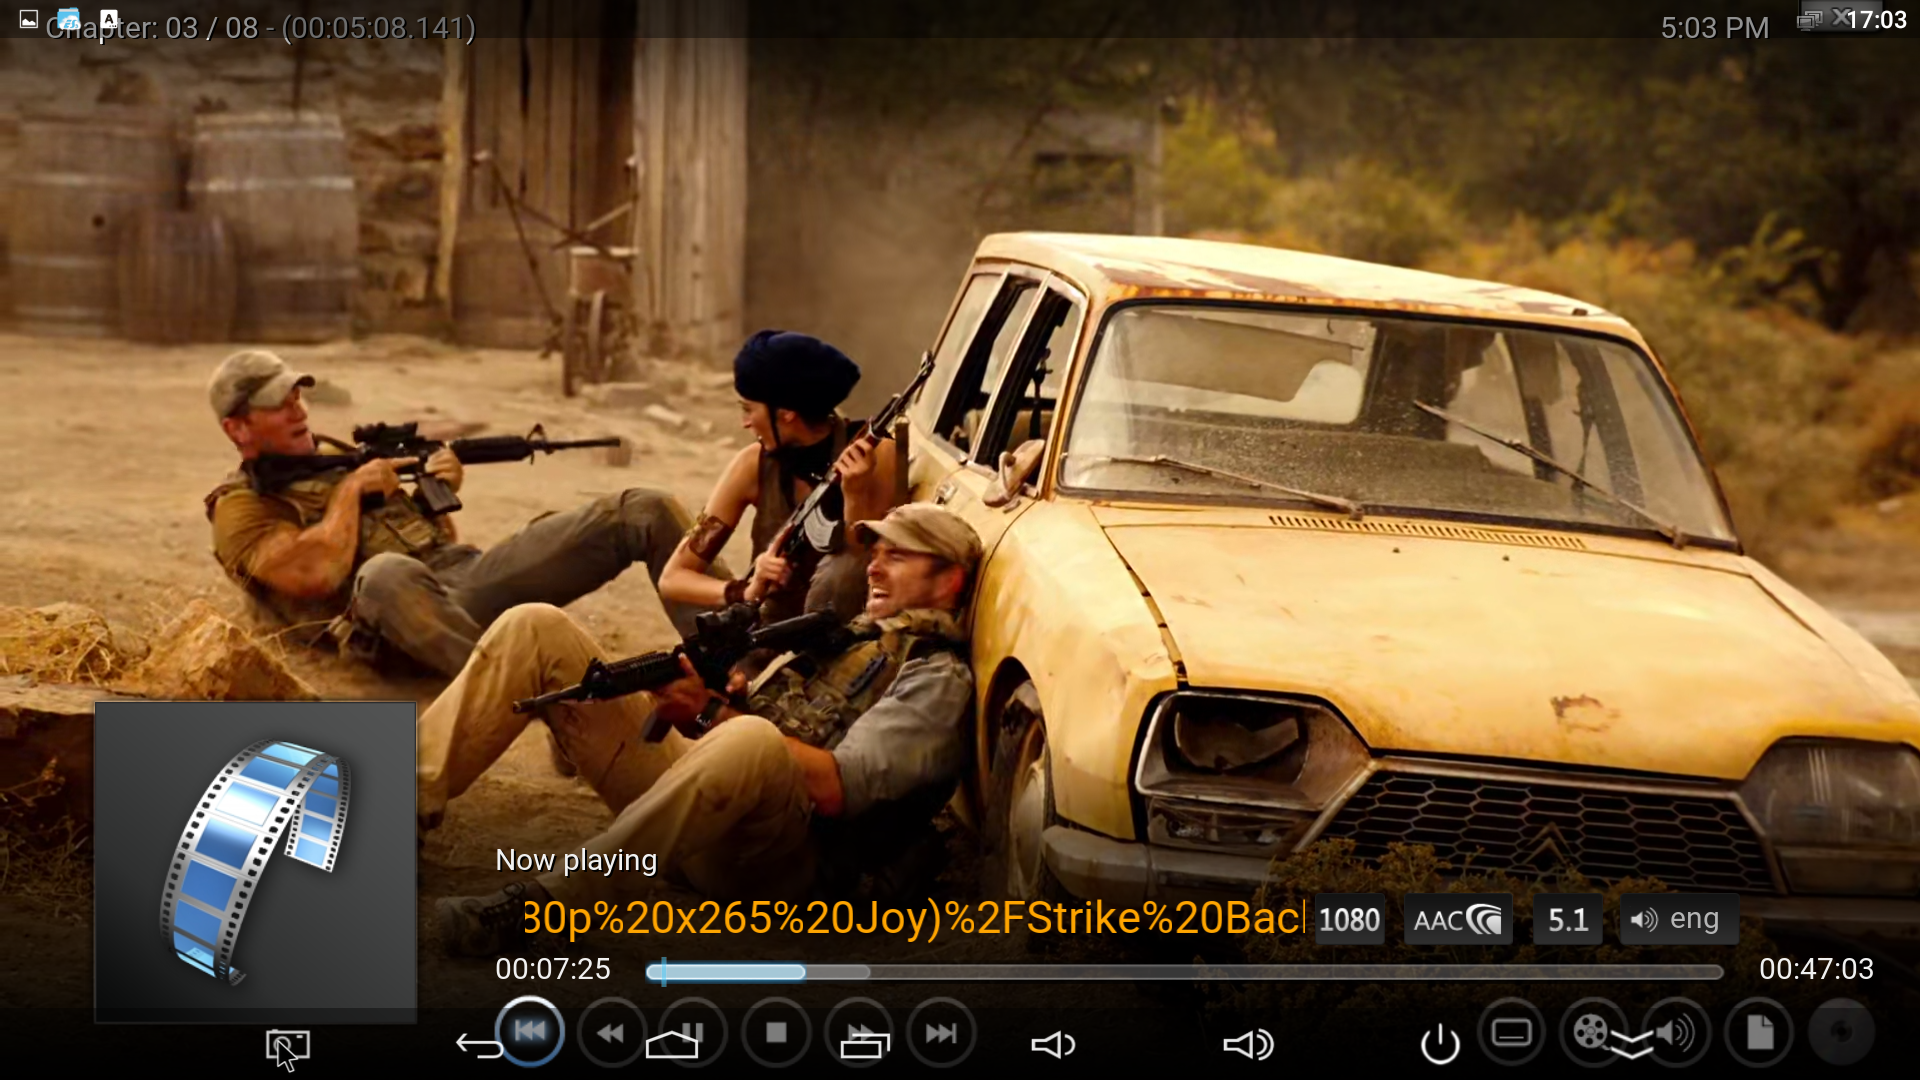Click the film strip video thumbnail
Image resolution: width=1920 pixels, height=1080 pixels.
point(256,861)
